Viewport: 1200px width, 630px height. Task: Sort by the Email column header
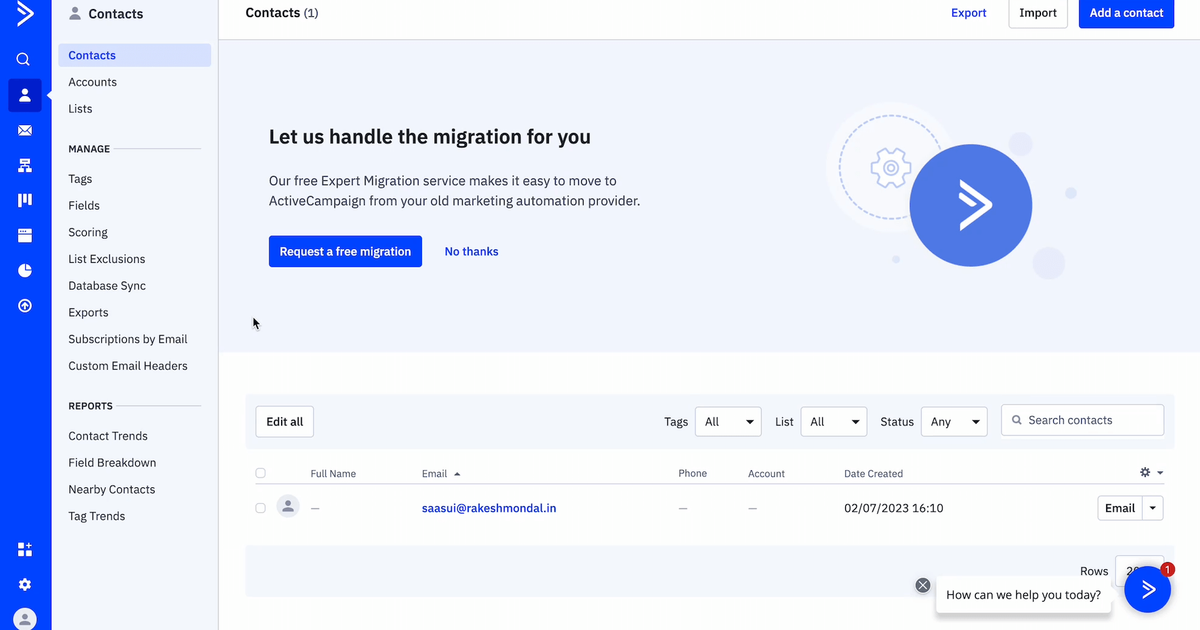tap(441, 473)
